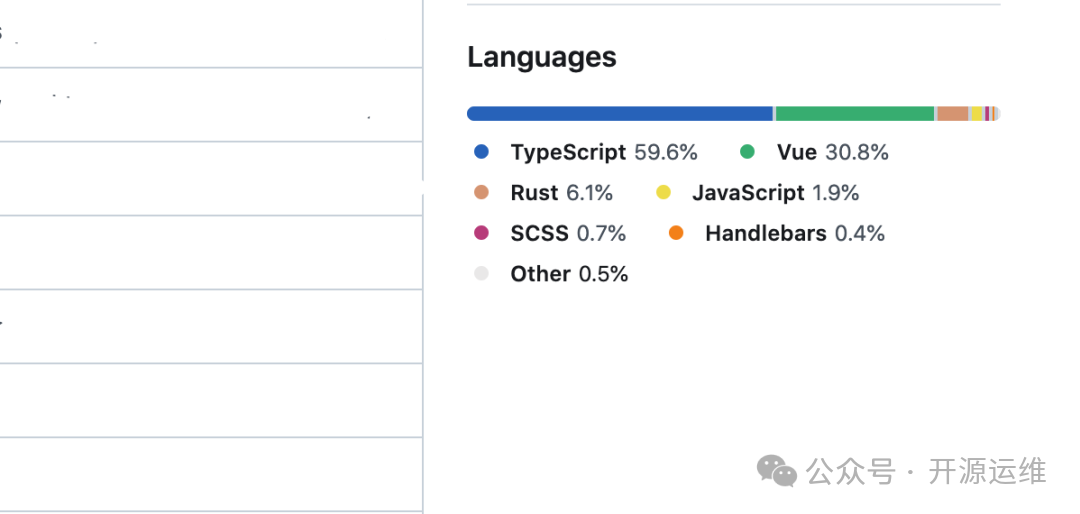The image size is (1080, 514).
Task: Click the blue TypeScript segment of language bar
Action: [620, 114]
